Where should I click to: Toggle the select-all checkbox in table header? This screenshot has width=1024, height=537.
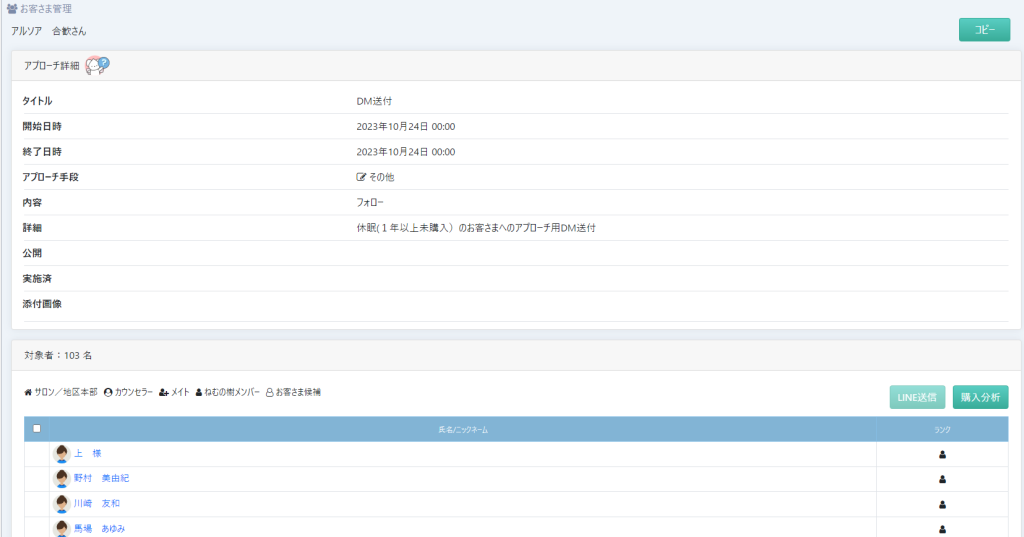[x=37, y=429]
